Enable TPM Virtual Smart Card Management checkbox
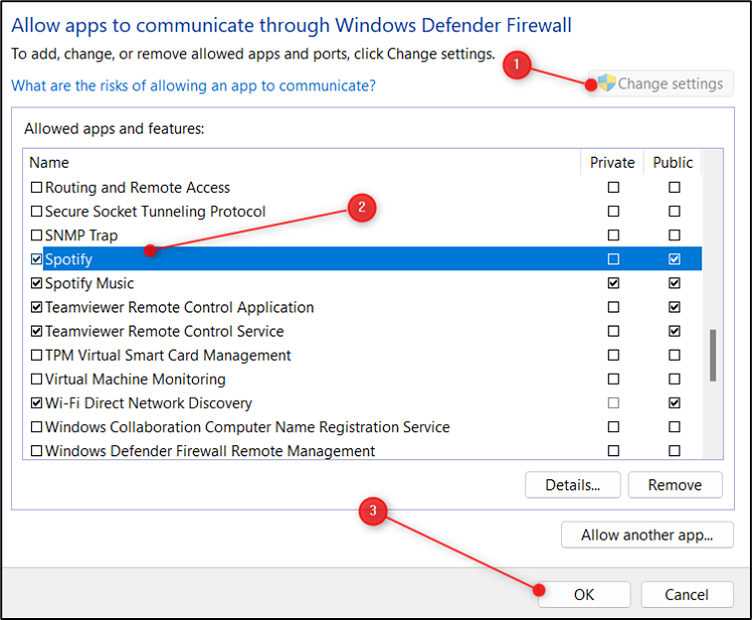Viewport: 752px width, 620px height. (36, 355)
